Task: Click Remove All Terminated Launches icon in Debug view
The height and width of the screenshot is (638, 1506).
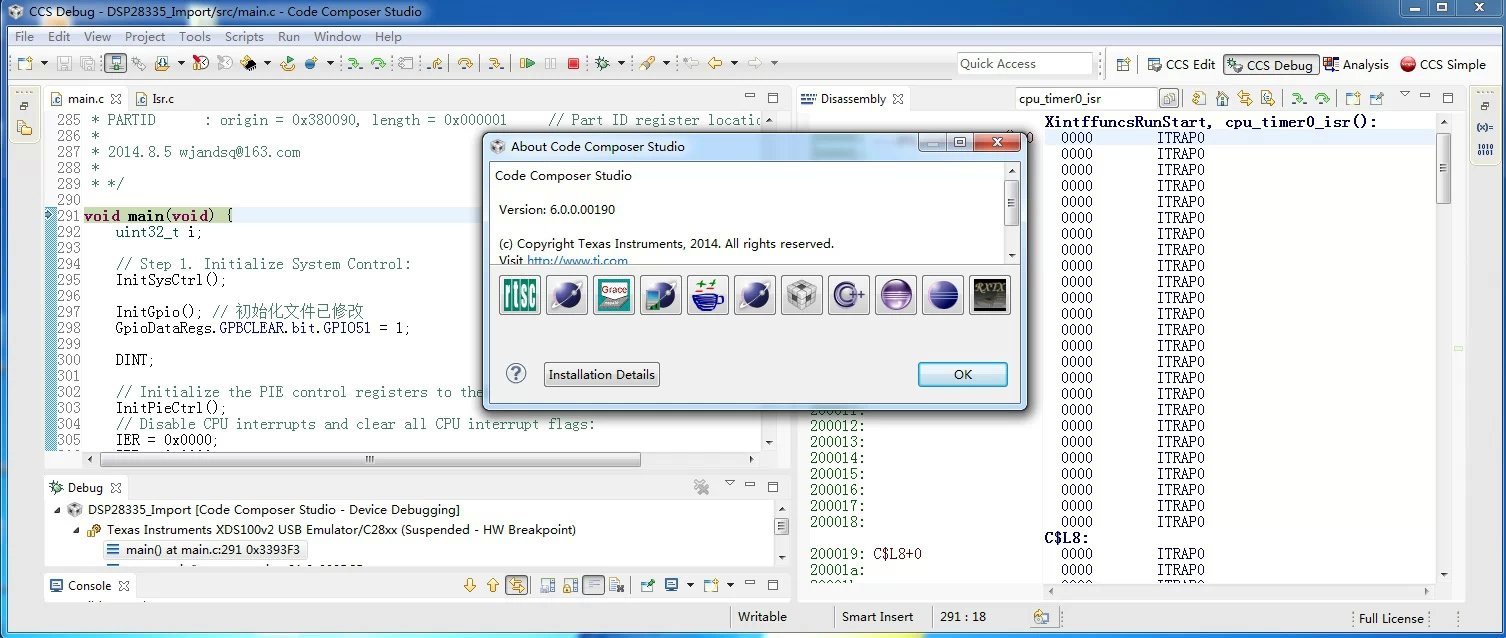Action: tap(702, 487)
